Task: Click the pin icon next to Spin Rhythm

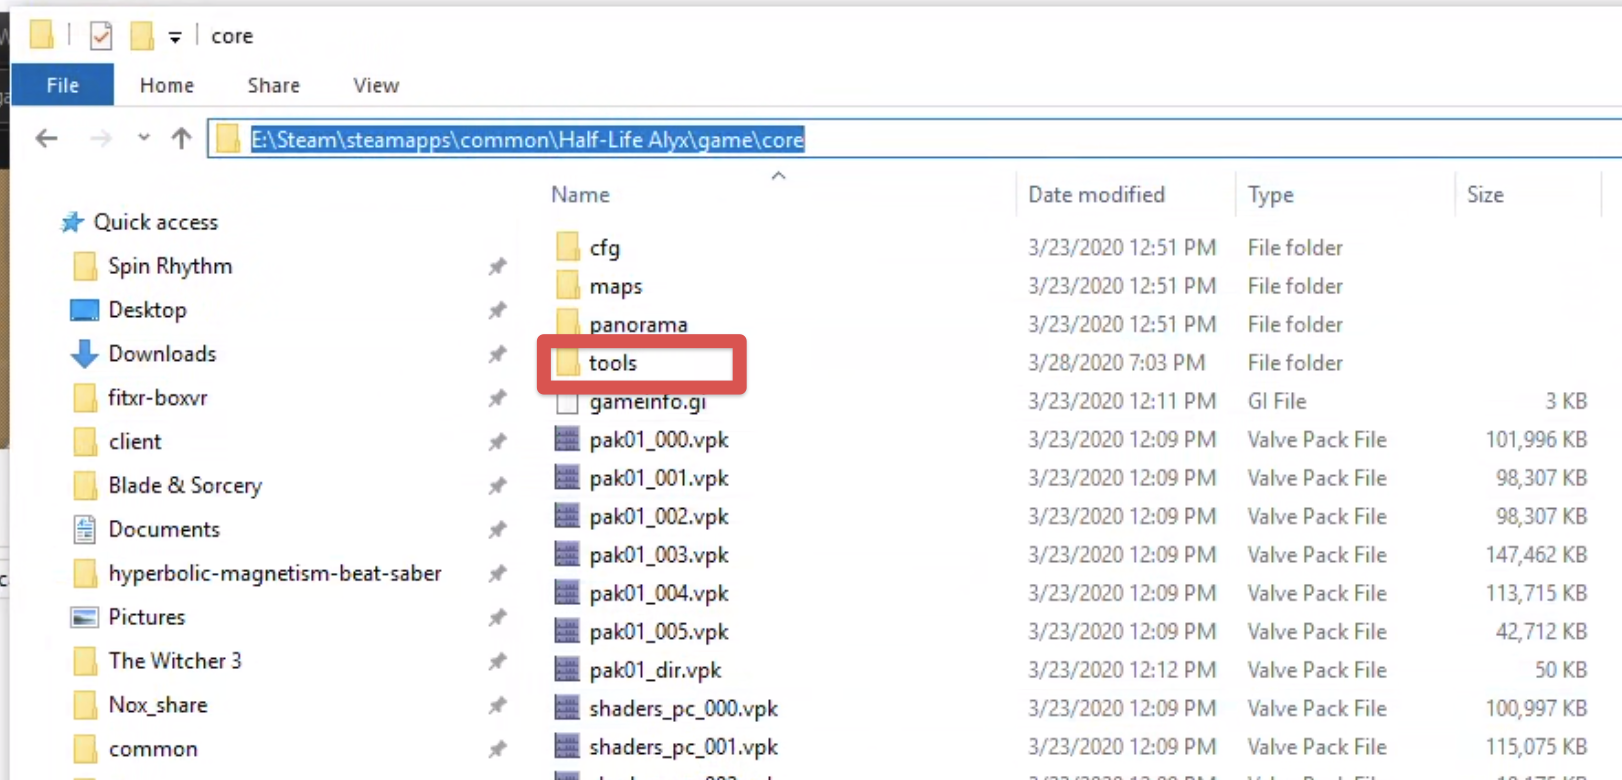Action: [x=497, y=266]
